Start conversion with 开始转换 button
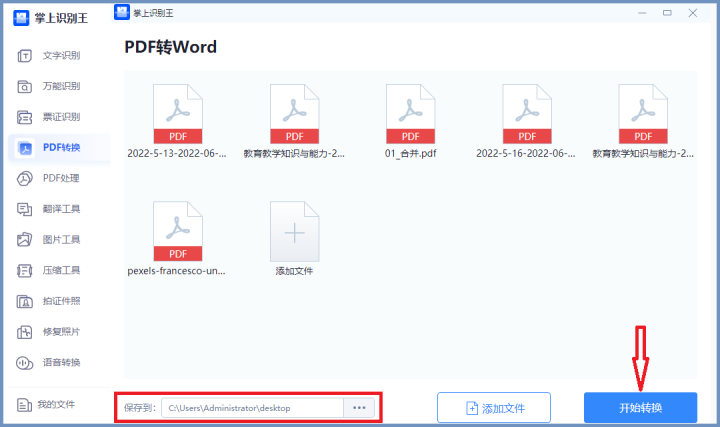Image resolution: width=720 pixels, height=427 pixels. point(641,408)
